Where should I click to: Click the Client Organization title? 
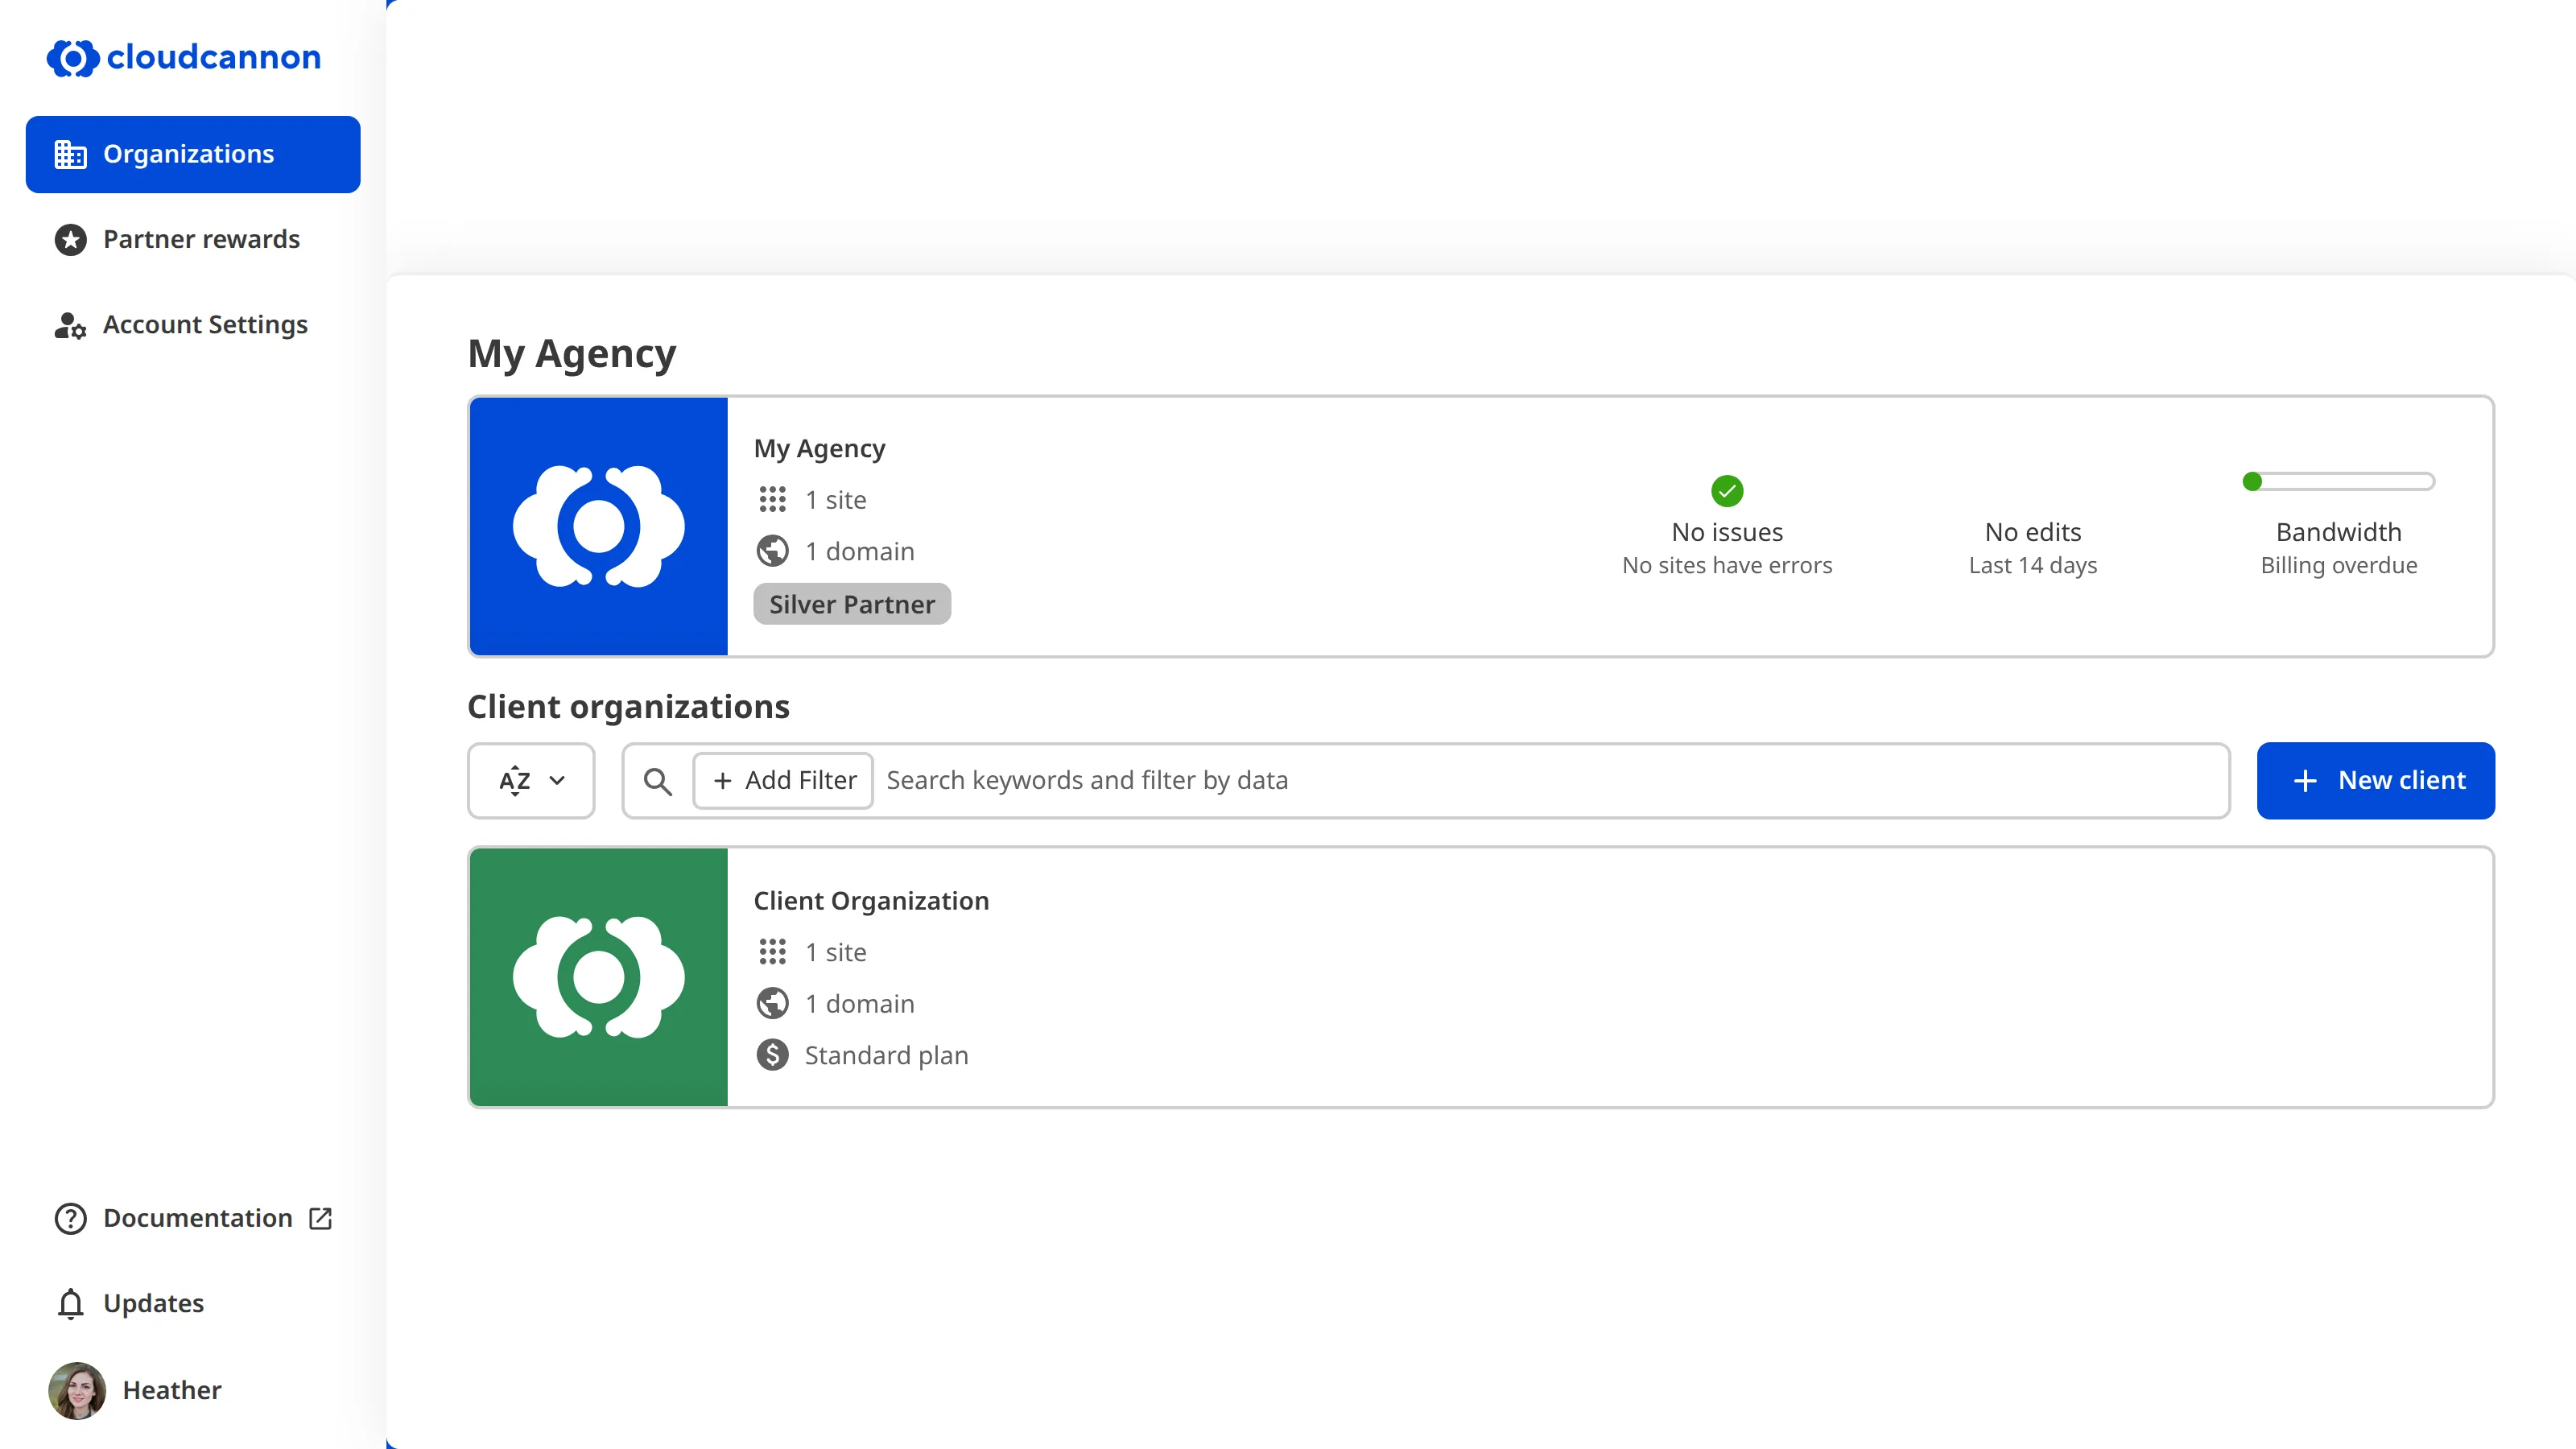tap(871, 901)
